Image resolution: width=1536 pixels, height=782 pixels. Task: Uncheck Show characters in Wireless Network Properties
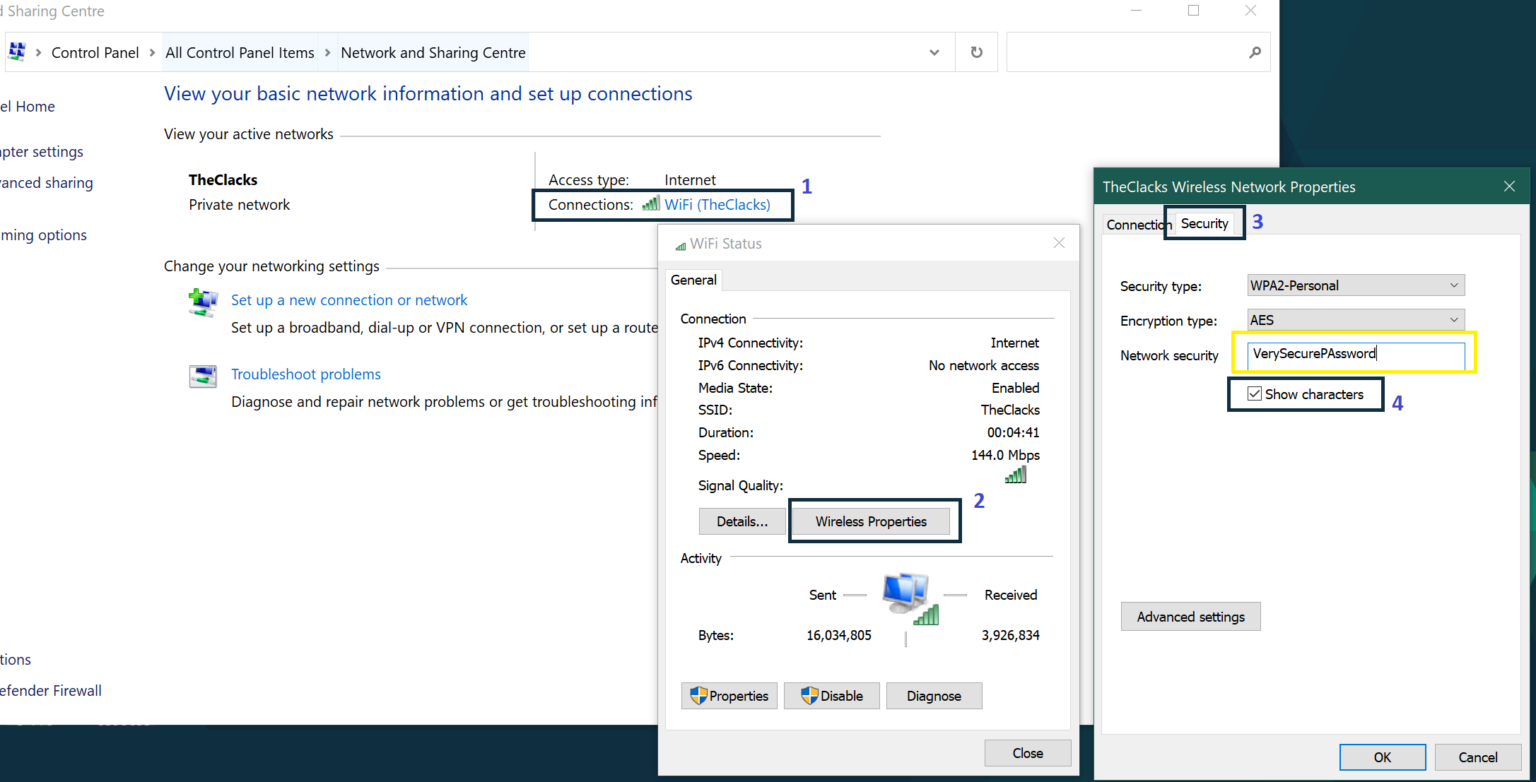coord(1255,393)
